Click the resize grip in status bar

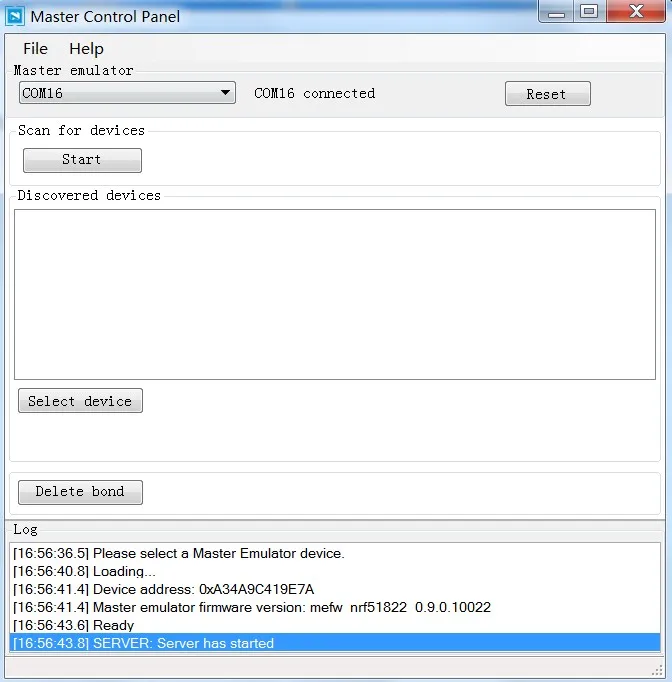(x=658, y=670)
